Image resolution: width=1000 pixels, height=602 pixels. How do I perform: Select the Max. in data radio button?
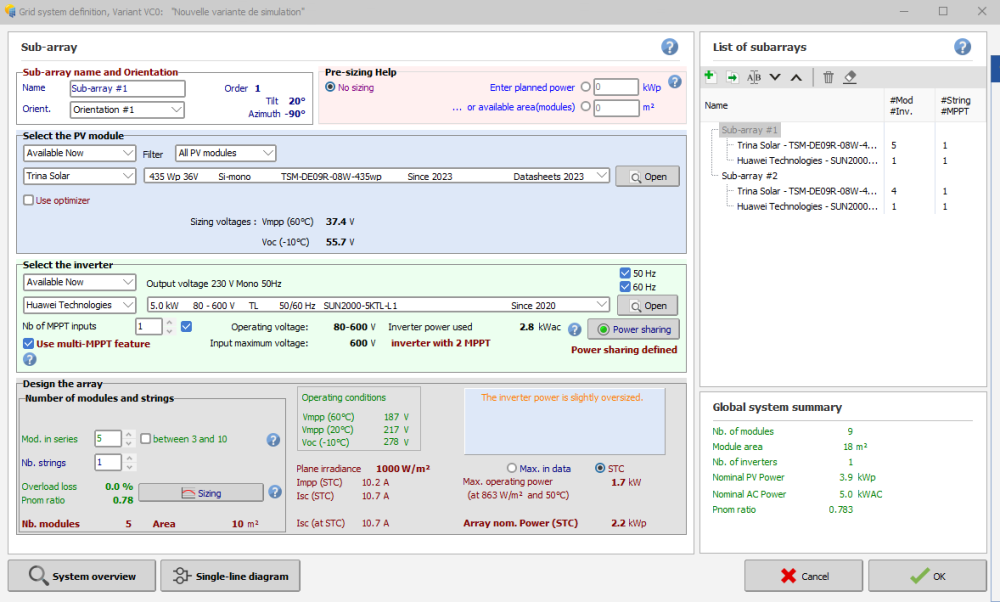(513, 468)
